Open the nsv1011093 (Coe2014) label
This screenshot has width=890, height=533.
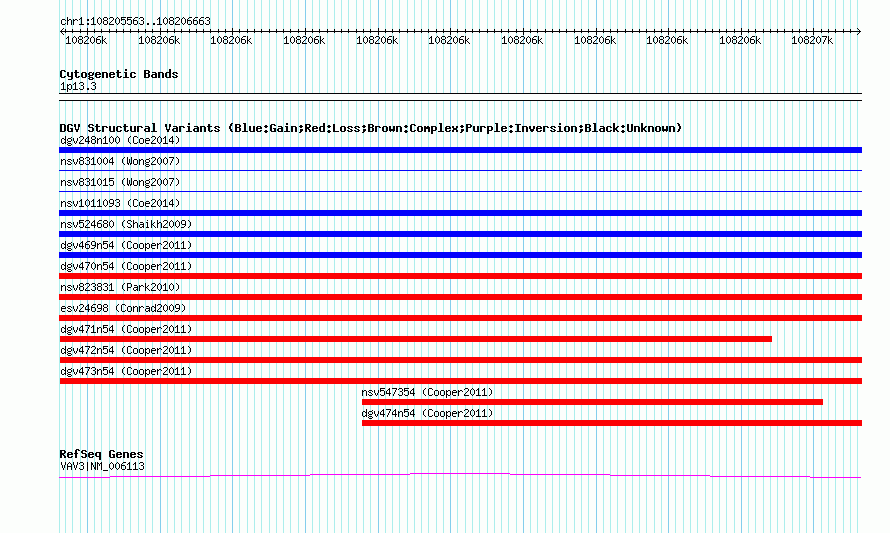[x=120, y=203]
